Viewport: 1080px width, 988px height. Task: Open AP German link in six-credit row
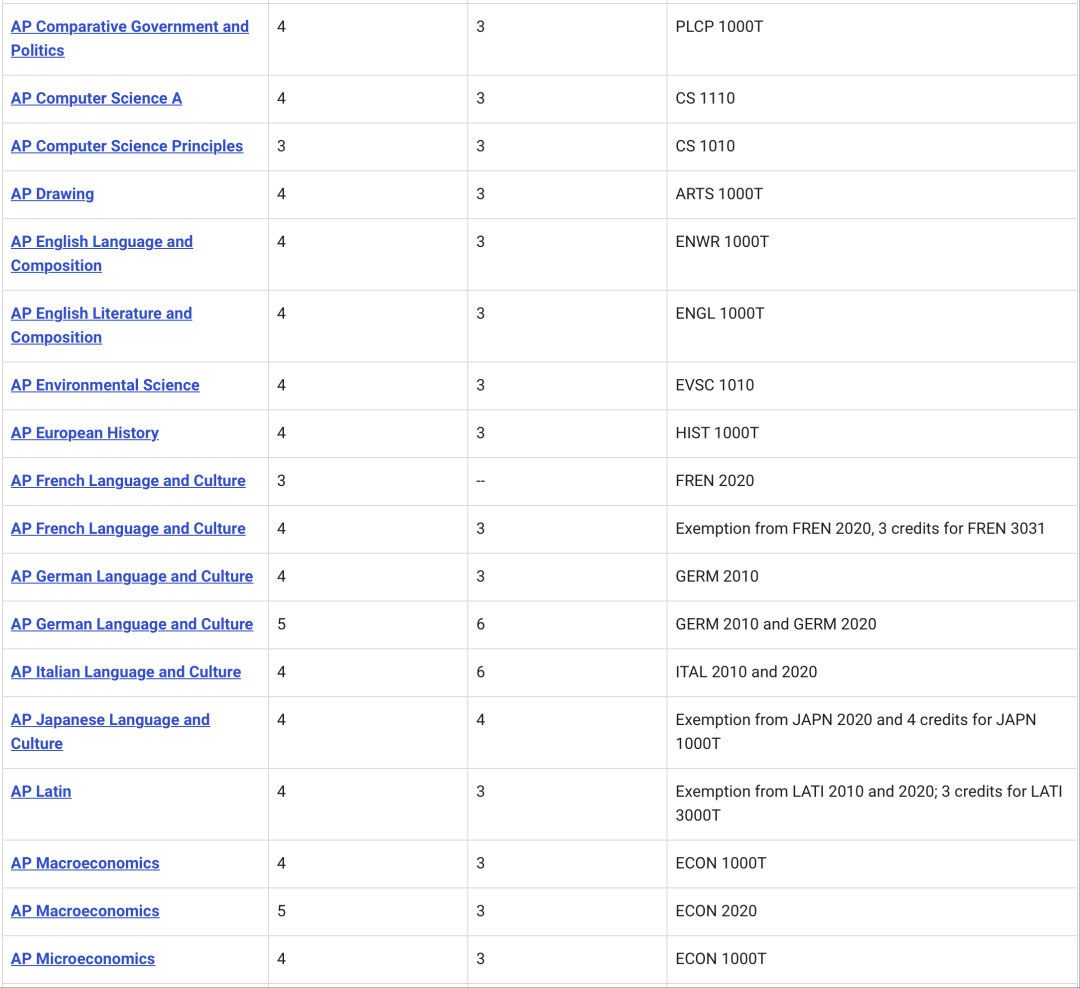[132, 625]
